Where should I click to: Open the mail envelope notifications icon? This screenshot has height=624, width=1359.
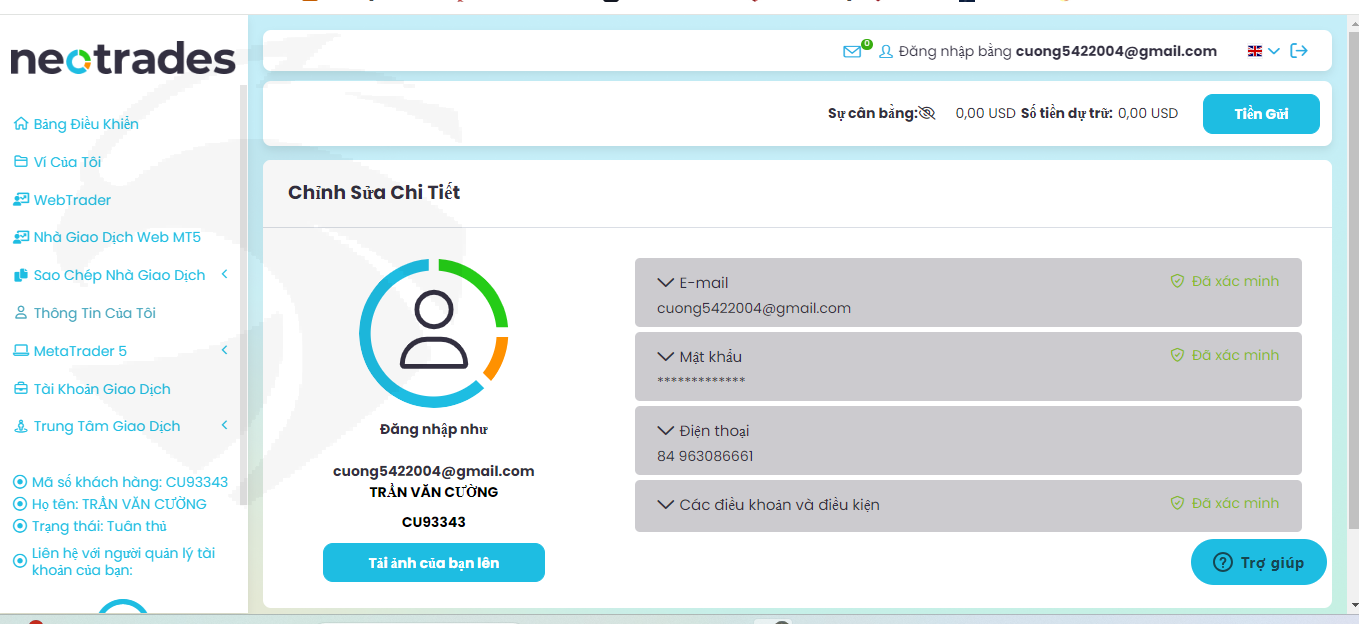click(852, 51)
